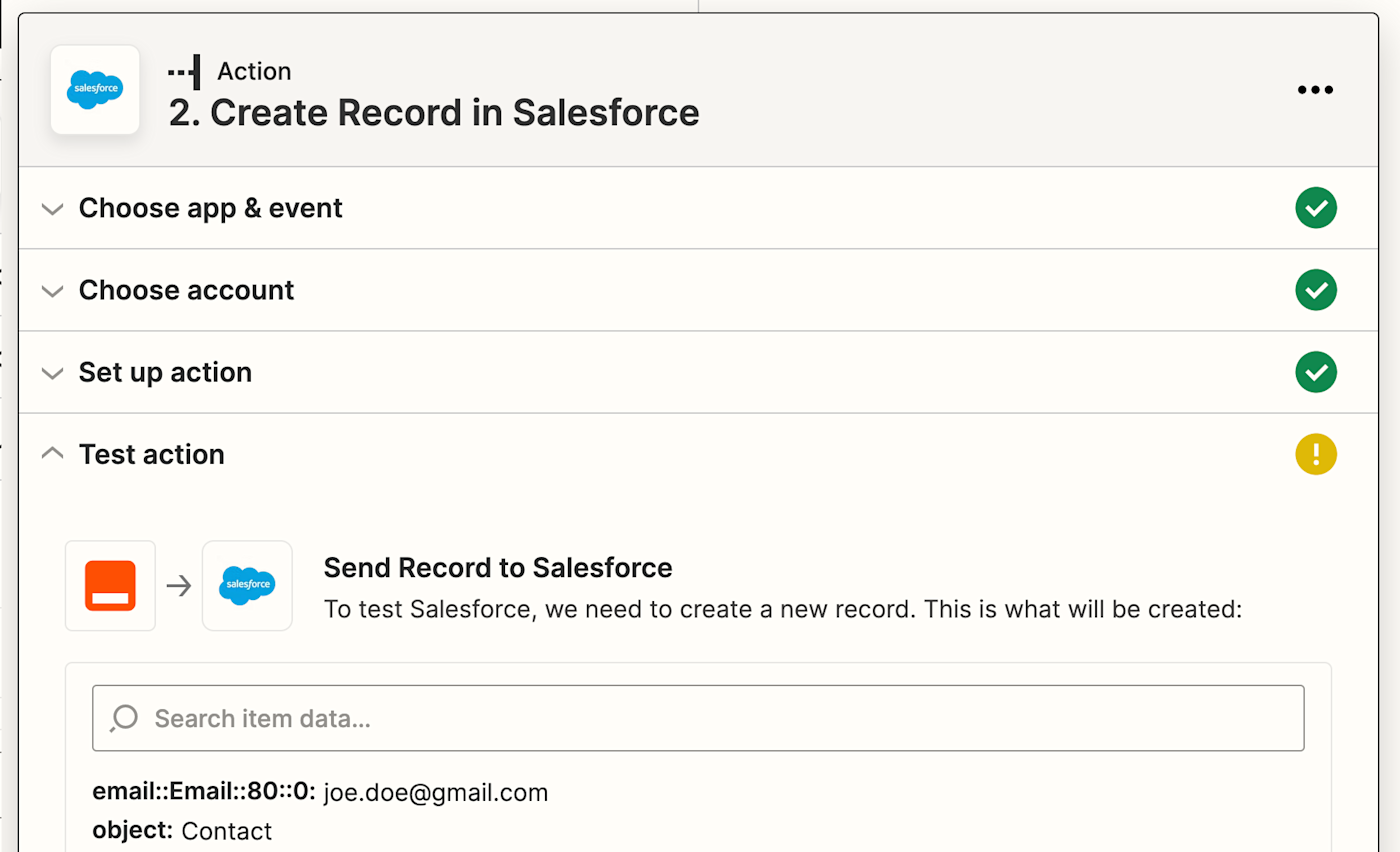Click the magnifier icon in the search field
1400x852 pixels.
124,718
